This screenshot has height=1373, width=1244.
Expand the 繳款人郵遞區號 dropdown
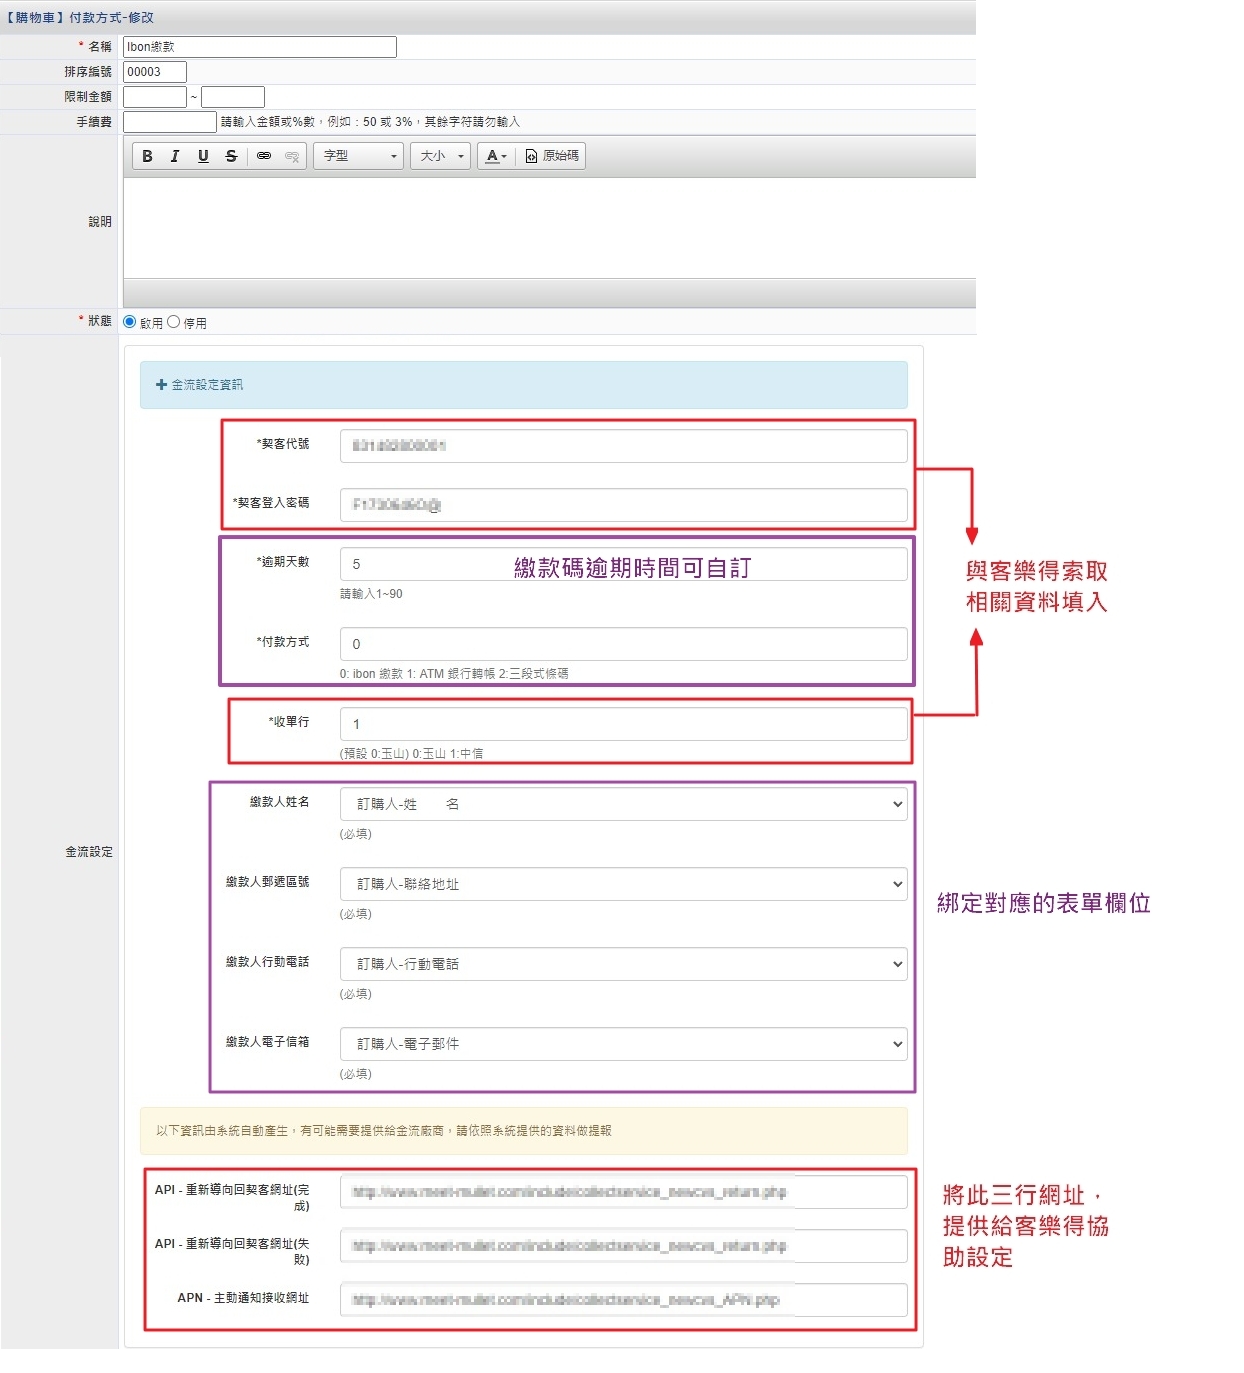(x=623, y=884)
